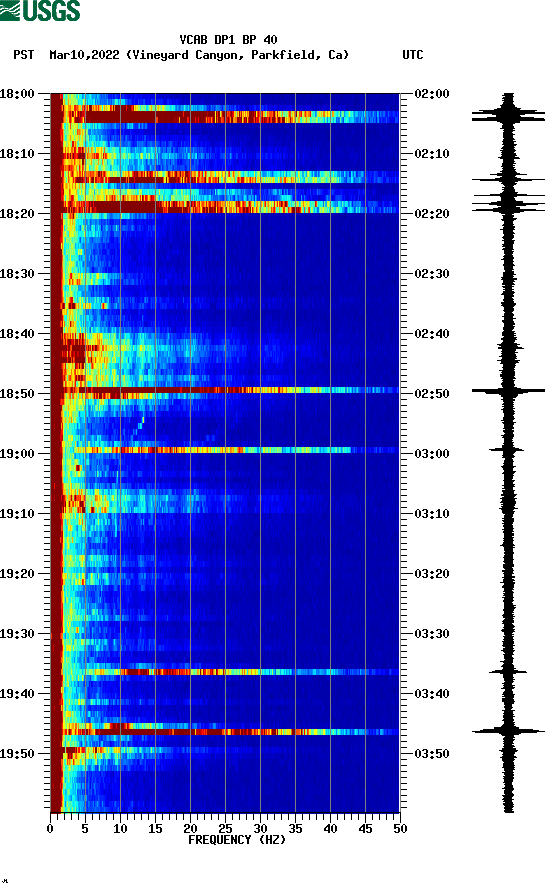Image resolution: width=552 pixels, height=892 pixels.
Task: Click '(Vineyard Canyon, Parkfield, Ca)' location text
Action: pos(237,55)
